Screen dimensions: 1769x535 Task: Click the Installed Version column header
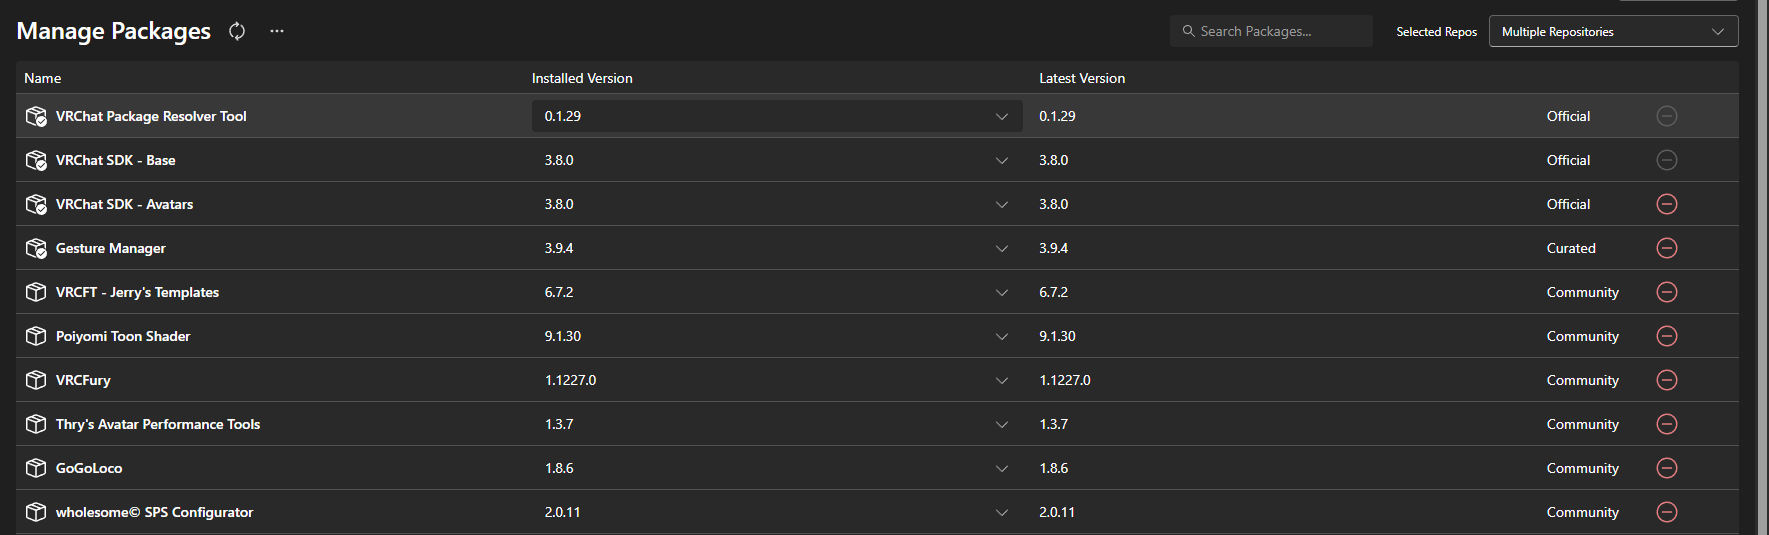click(582, 78)
